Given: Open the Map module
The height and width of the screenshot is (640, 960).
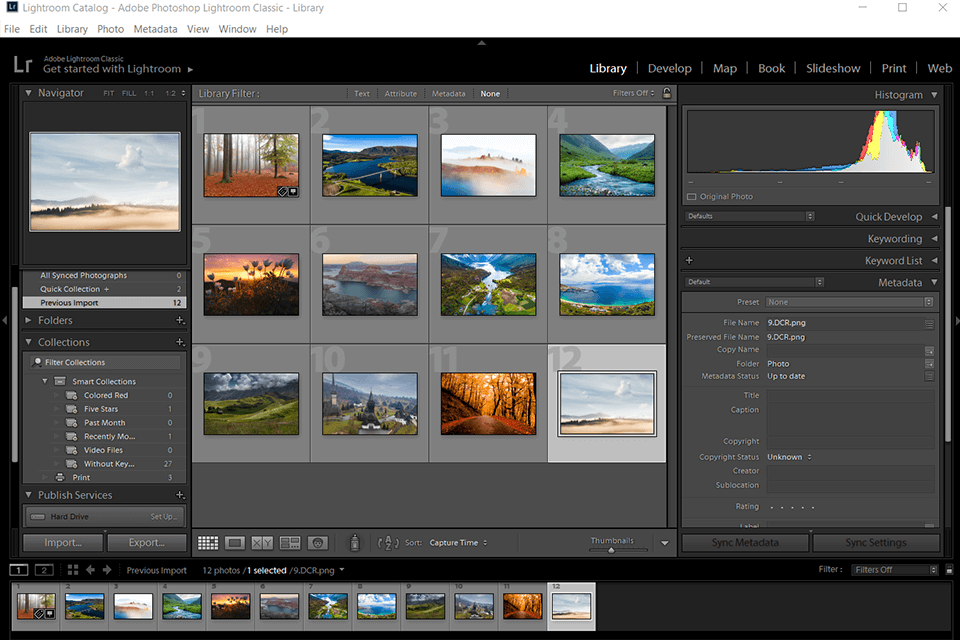Looking at the screenshot, I should (725, 69).
